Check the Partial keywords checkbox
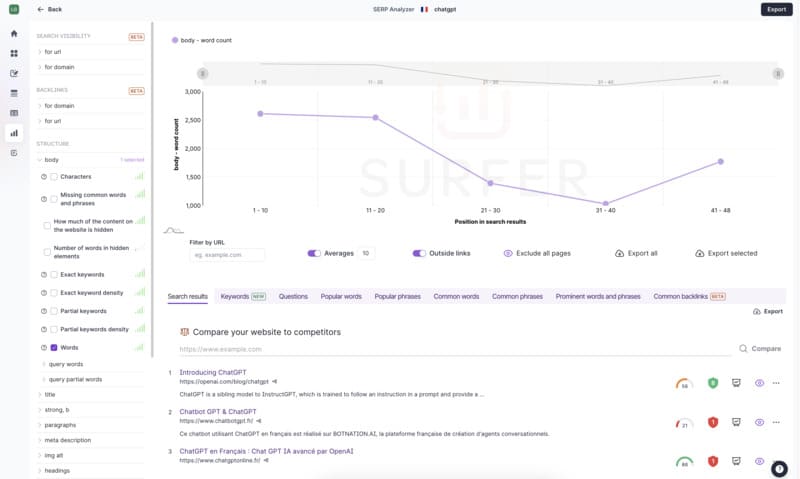Viewport: 800px width, 479px height. 54,311
